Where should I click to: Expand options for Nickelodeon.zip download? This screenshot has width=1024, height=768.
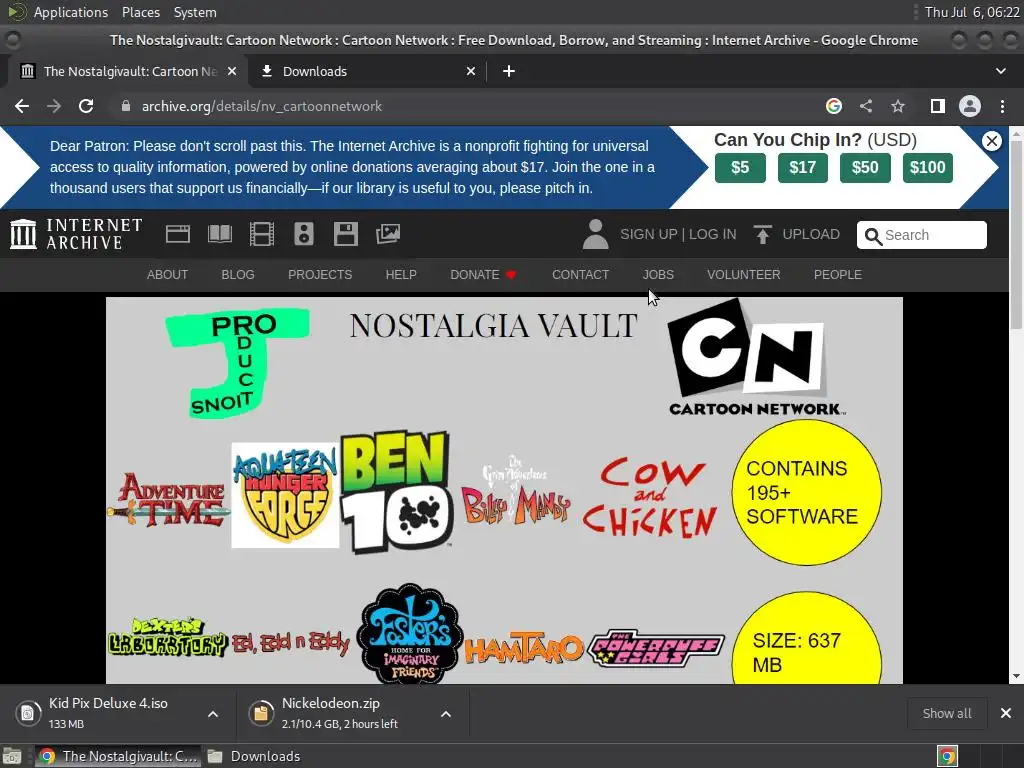(x=446, y=714)
